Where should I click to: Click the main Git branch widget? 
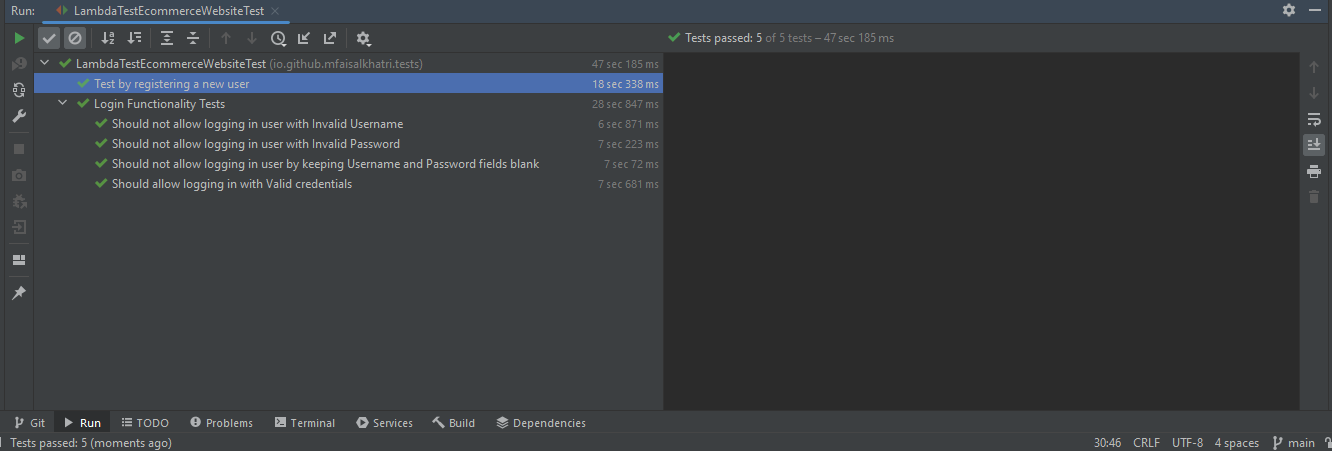pyautogui.click(x=1293, y=443)
